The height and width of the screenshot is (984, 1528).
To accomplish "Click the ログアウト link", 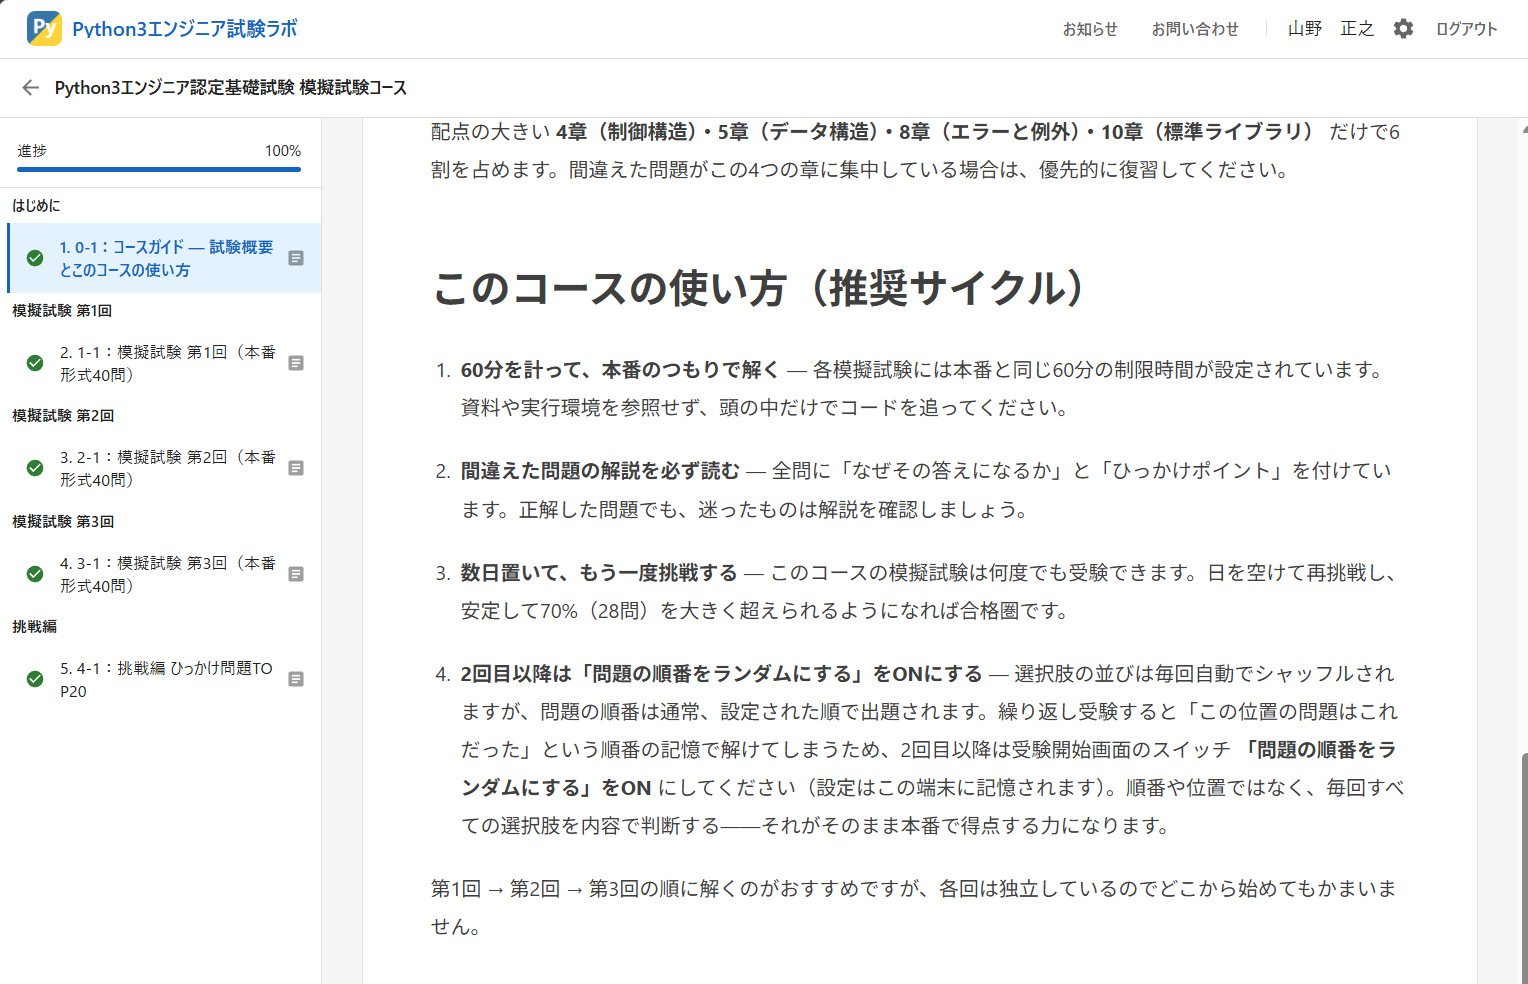I will point(1467,29).
